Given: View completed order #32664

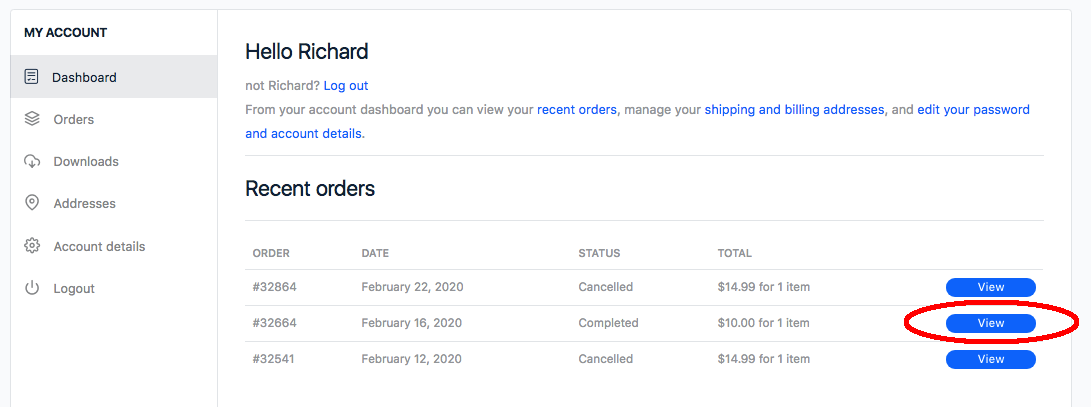Looking at the screenshot, I should (990, 323).
